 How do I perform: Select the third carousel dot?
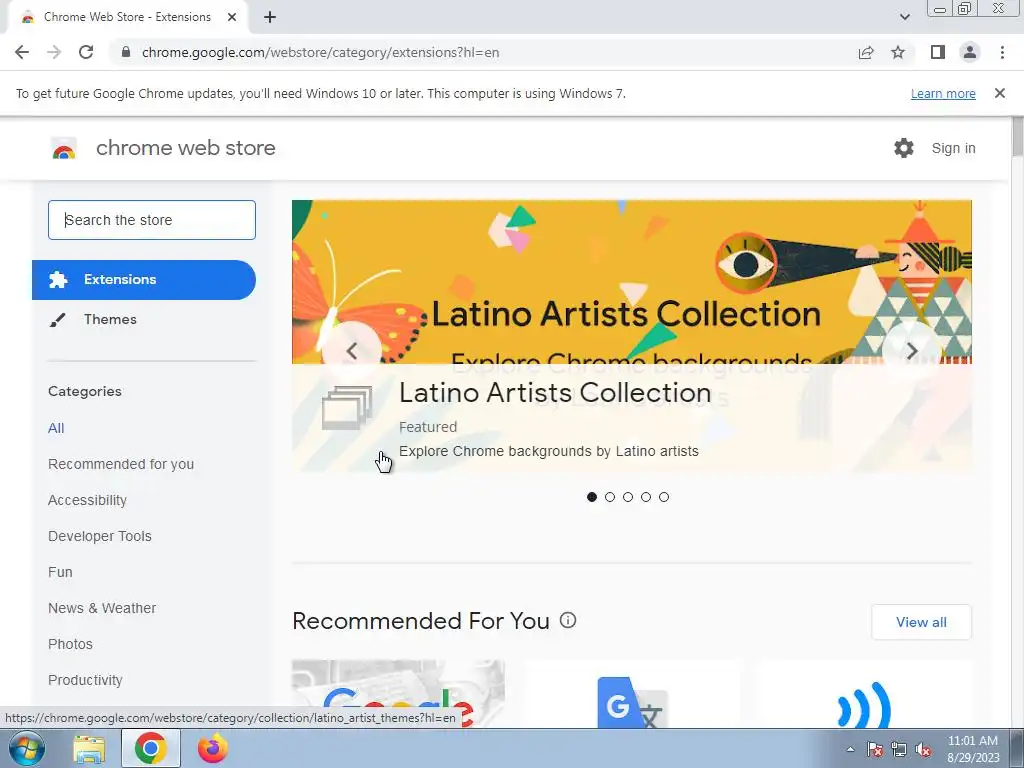point(628,497)
